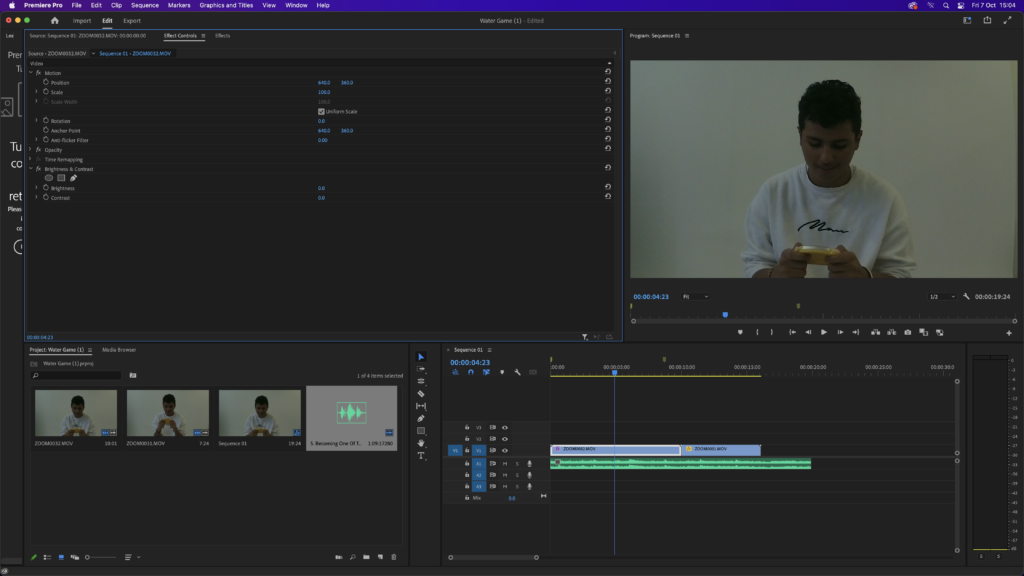Select the Selection tool arrow
Viewport: 1024px width, 576px height.
(x=421, y=357)
